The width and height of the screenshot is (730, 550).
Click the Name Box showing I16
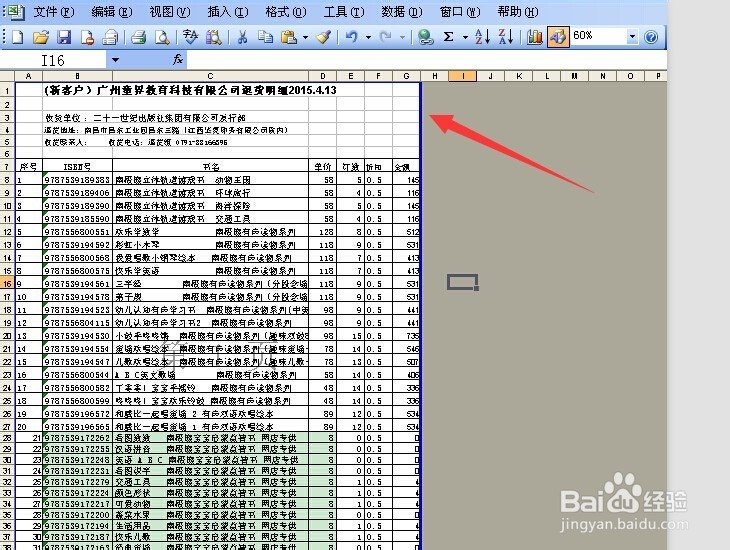(x=53, y=60)
